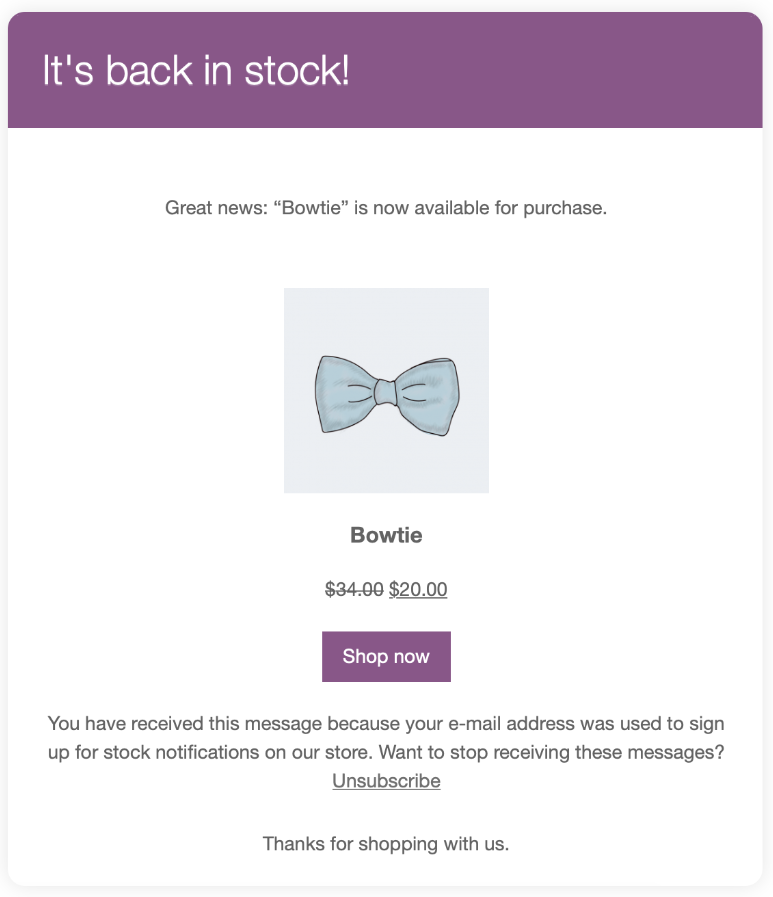Click the crossed-out $34.00 price

[x=354, y=590]
